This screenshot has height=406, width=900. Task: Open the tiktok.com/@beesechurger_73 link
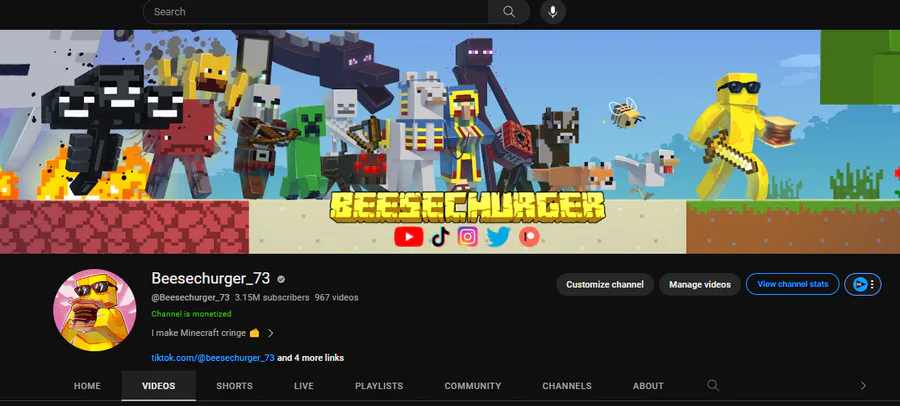coord(213,358)
